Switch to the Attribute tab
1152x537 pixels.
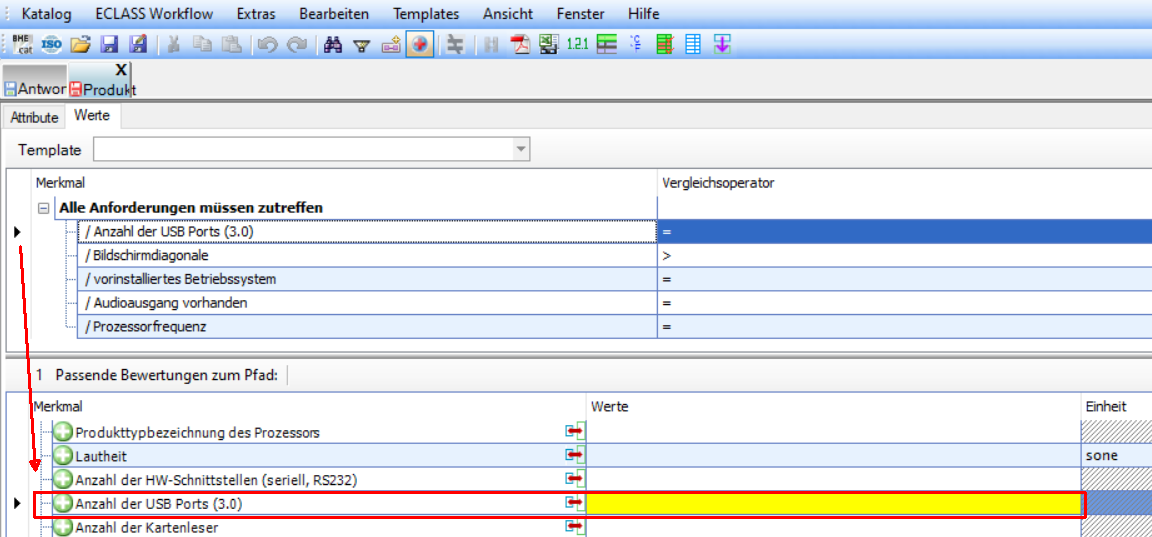tap(34, 117)
